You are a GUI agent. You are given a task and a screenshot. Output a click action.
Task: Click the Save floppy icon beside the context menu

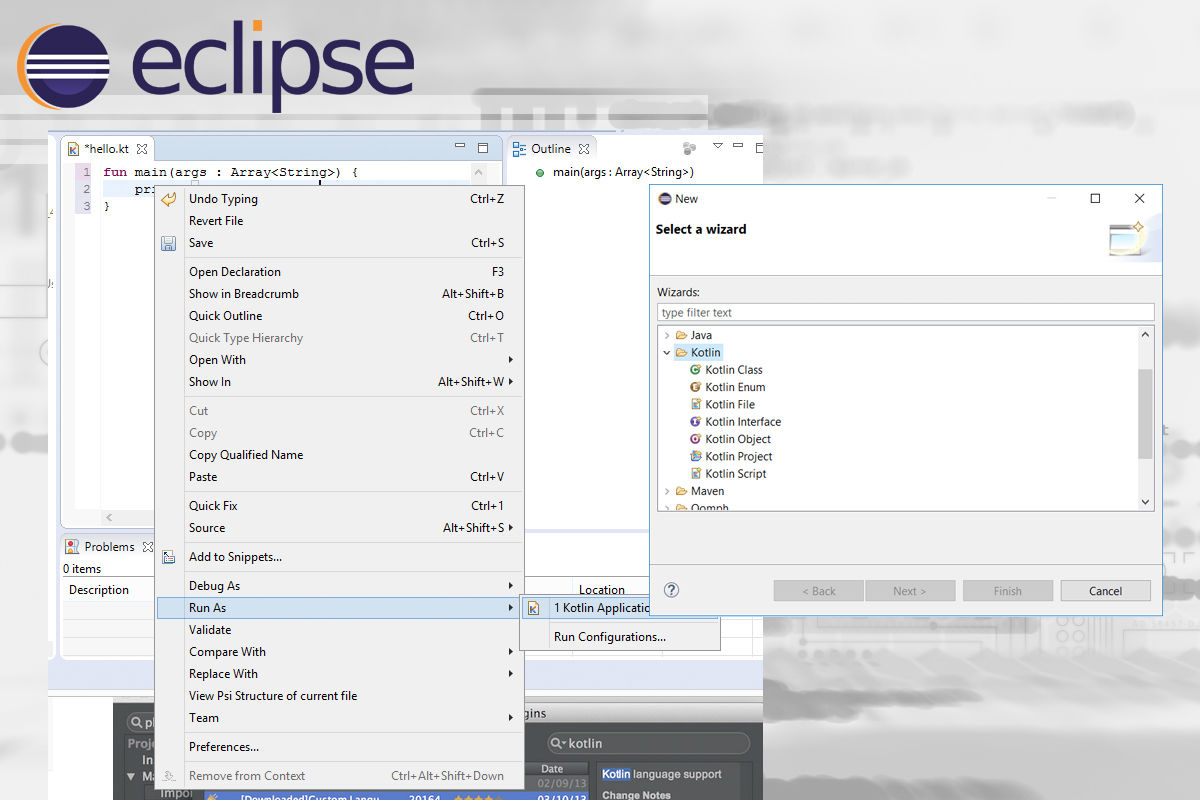click(x=168, y=242)
